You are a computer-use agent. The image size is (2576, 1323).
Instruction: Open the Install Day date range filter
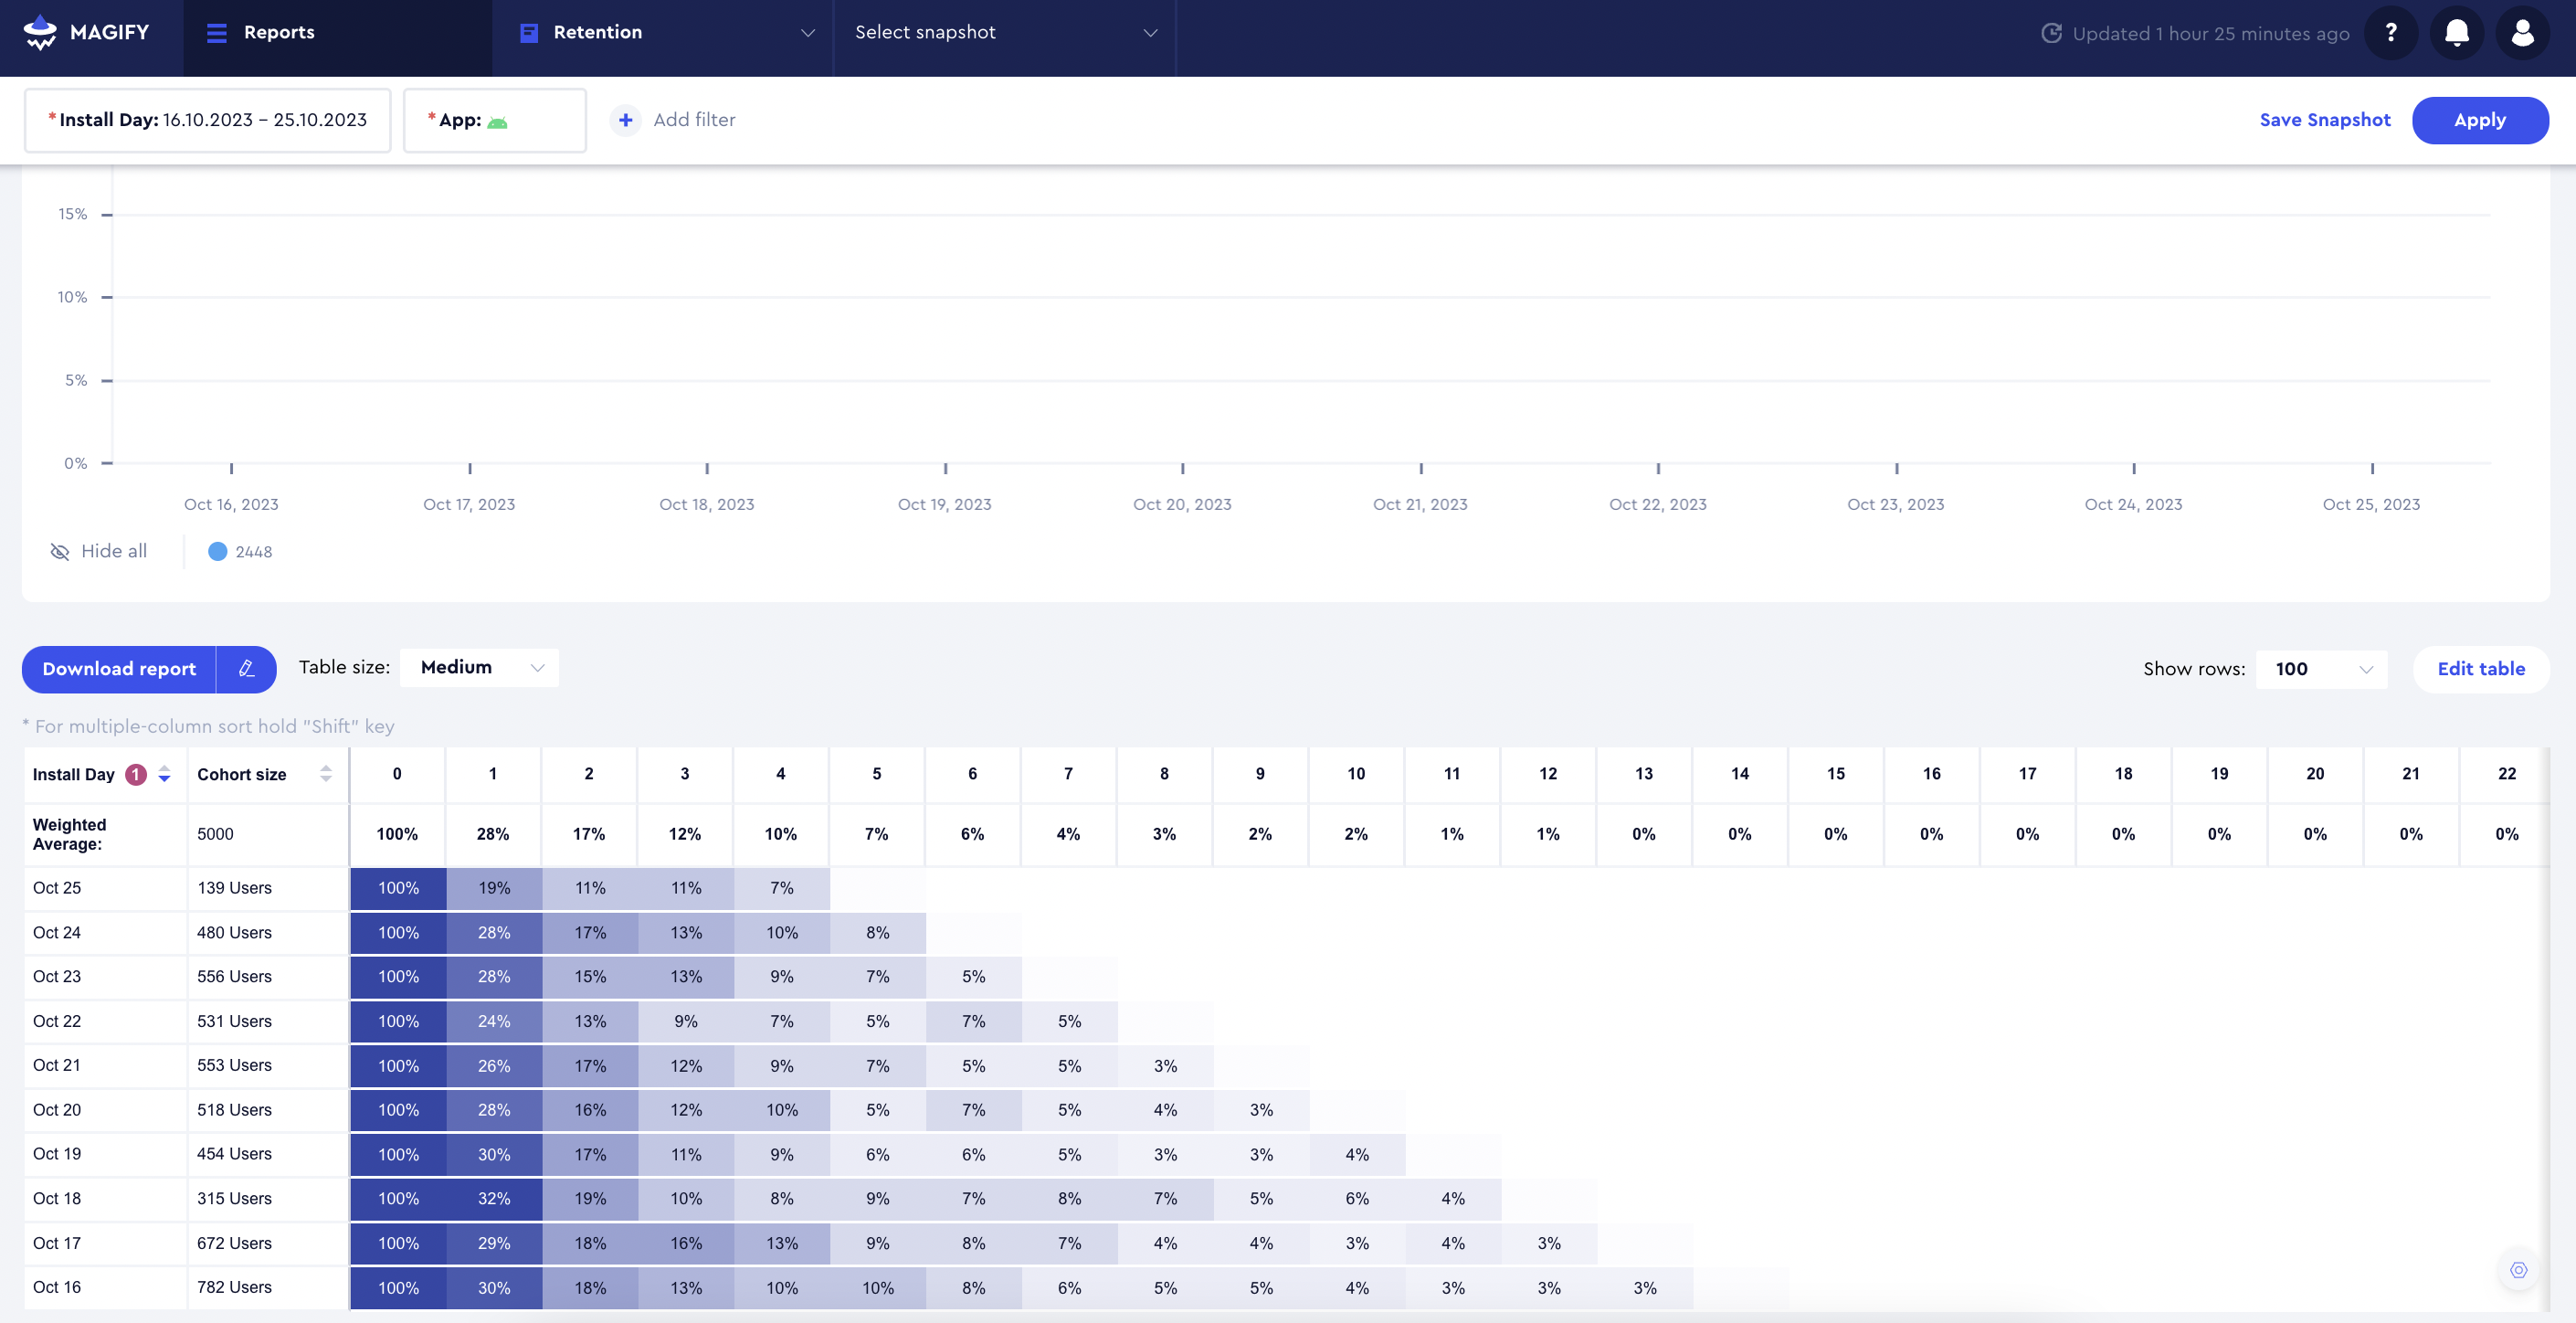(x=208, y=120)
